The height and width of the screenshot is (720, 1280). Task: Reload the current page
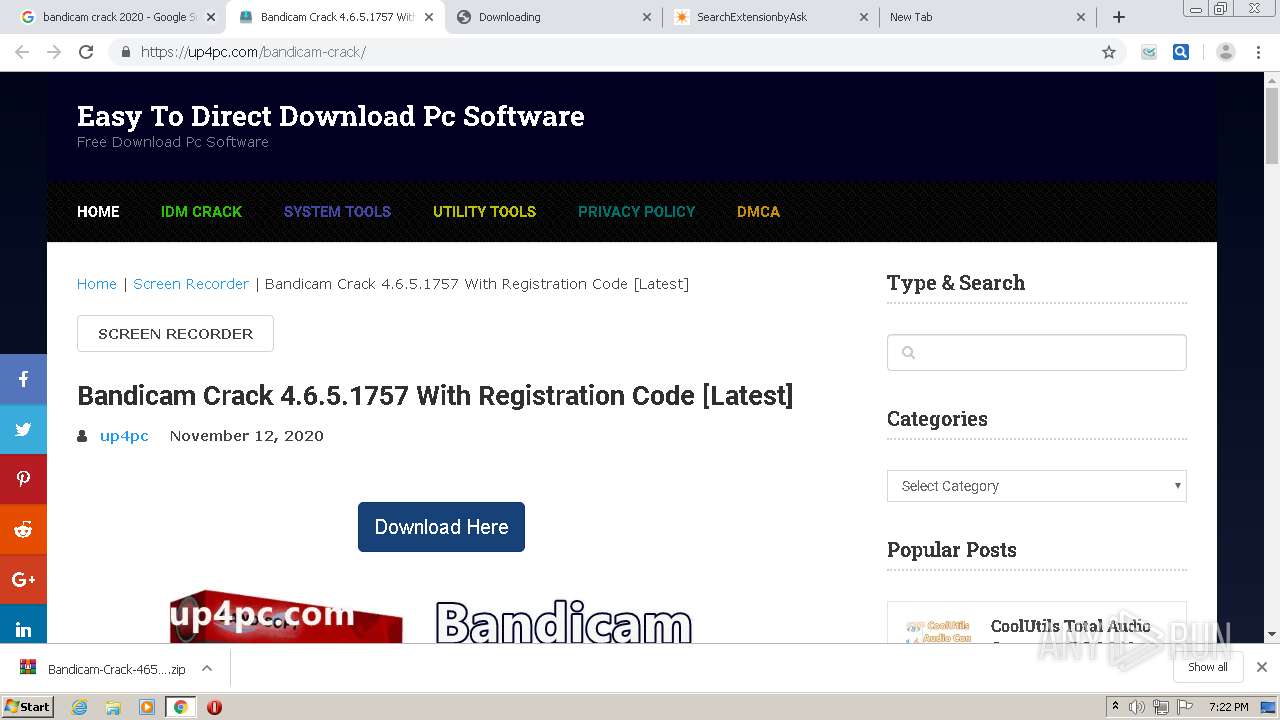pyautogui.click(x=86, y=52)
